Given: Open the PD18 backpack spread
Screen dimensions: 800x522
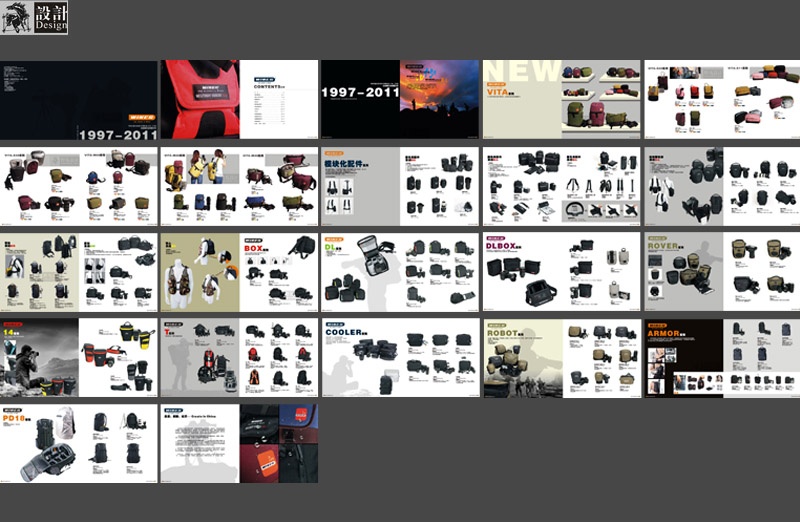Looking at the screenshot, I should tap(79, 444).
